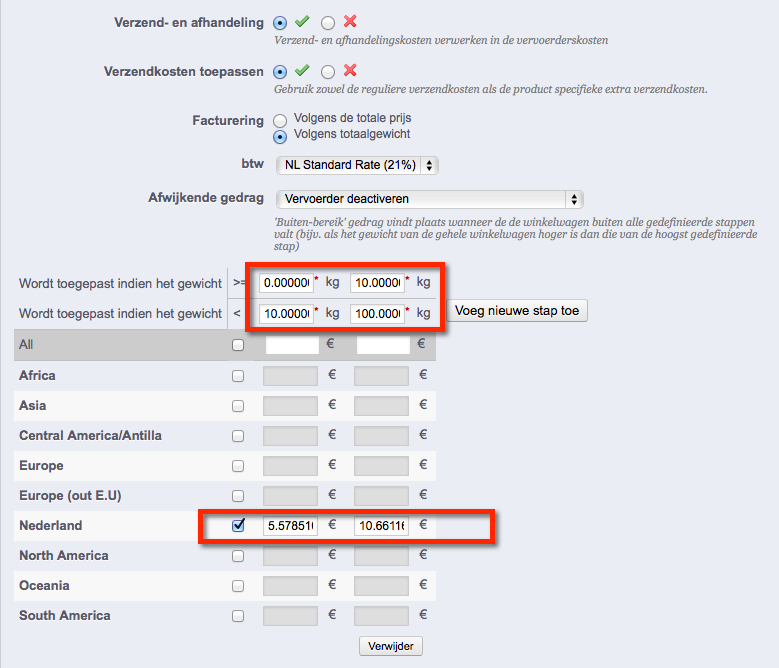Click red cross for Verzend- en afhandeling
Image resolution: width=779 pixels, height=668 pixels.
(349, 22)
